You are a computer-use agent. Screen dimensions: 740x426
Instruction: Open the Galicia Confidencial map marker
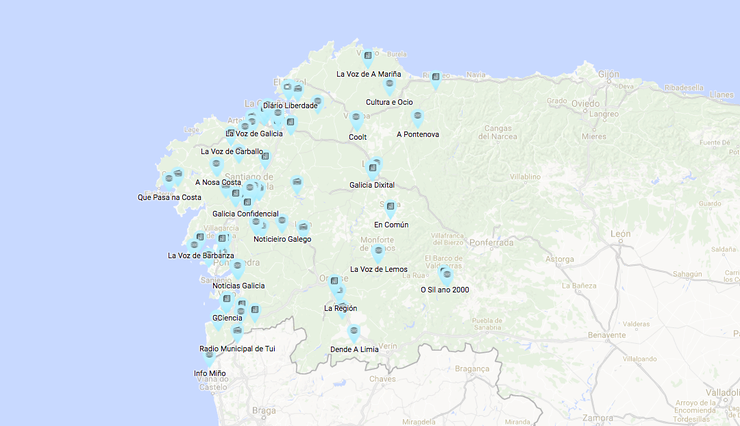tap(247, 204)
